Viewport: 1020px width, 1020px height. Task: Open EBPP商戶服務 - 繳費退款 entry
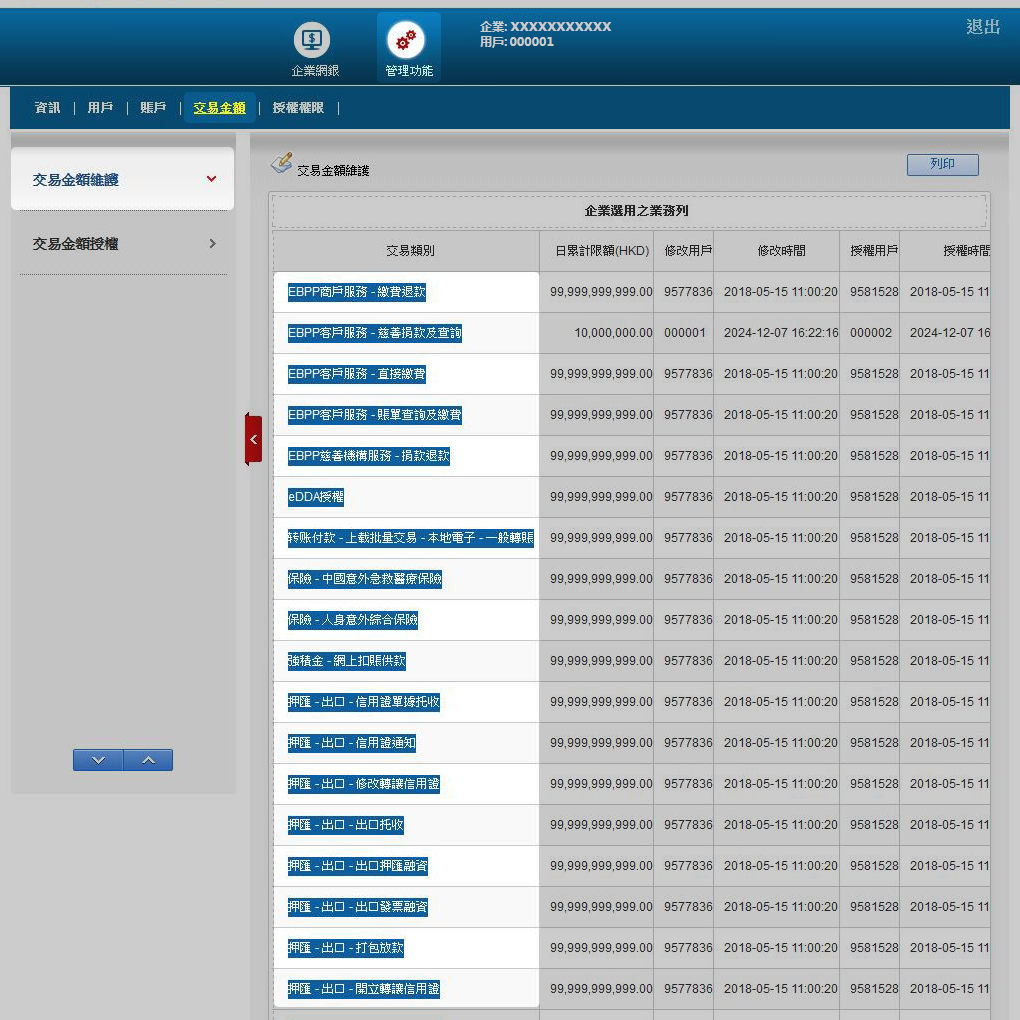point(357,292)
